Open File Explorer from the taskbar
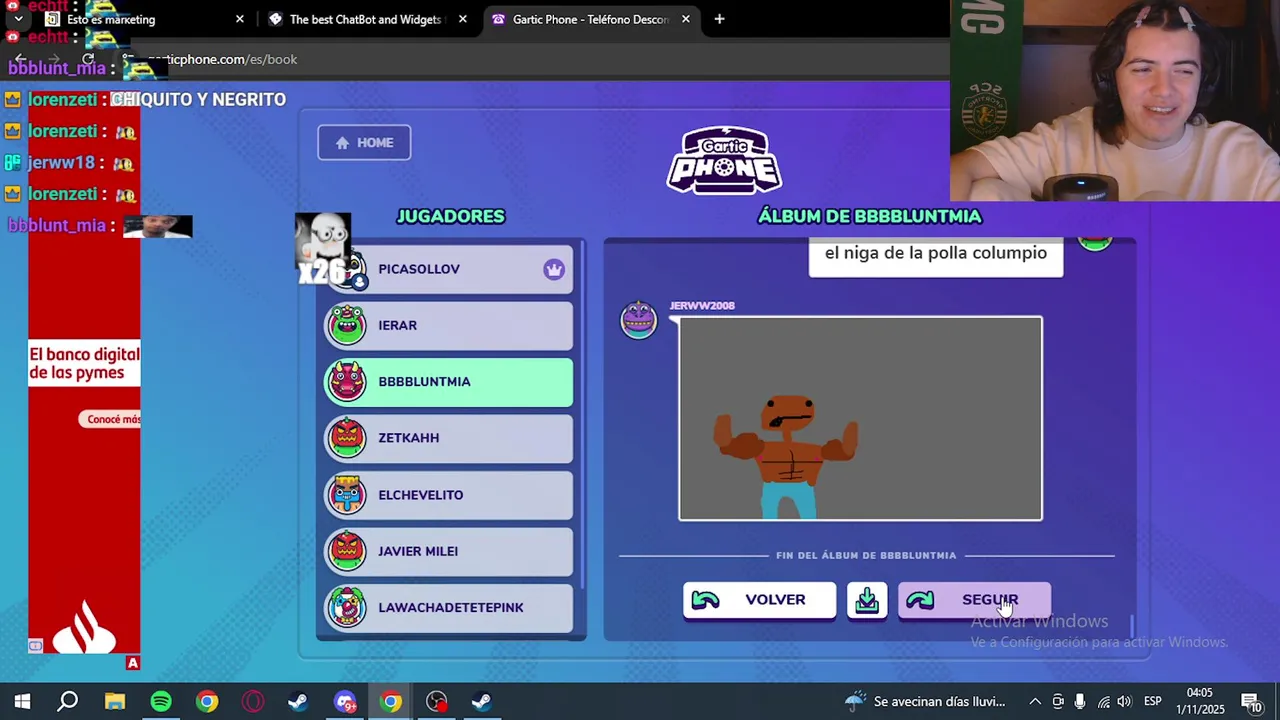Image resolution: width=1280 pixels, height=720 pixels. click(115, 701)
